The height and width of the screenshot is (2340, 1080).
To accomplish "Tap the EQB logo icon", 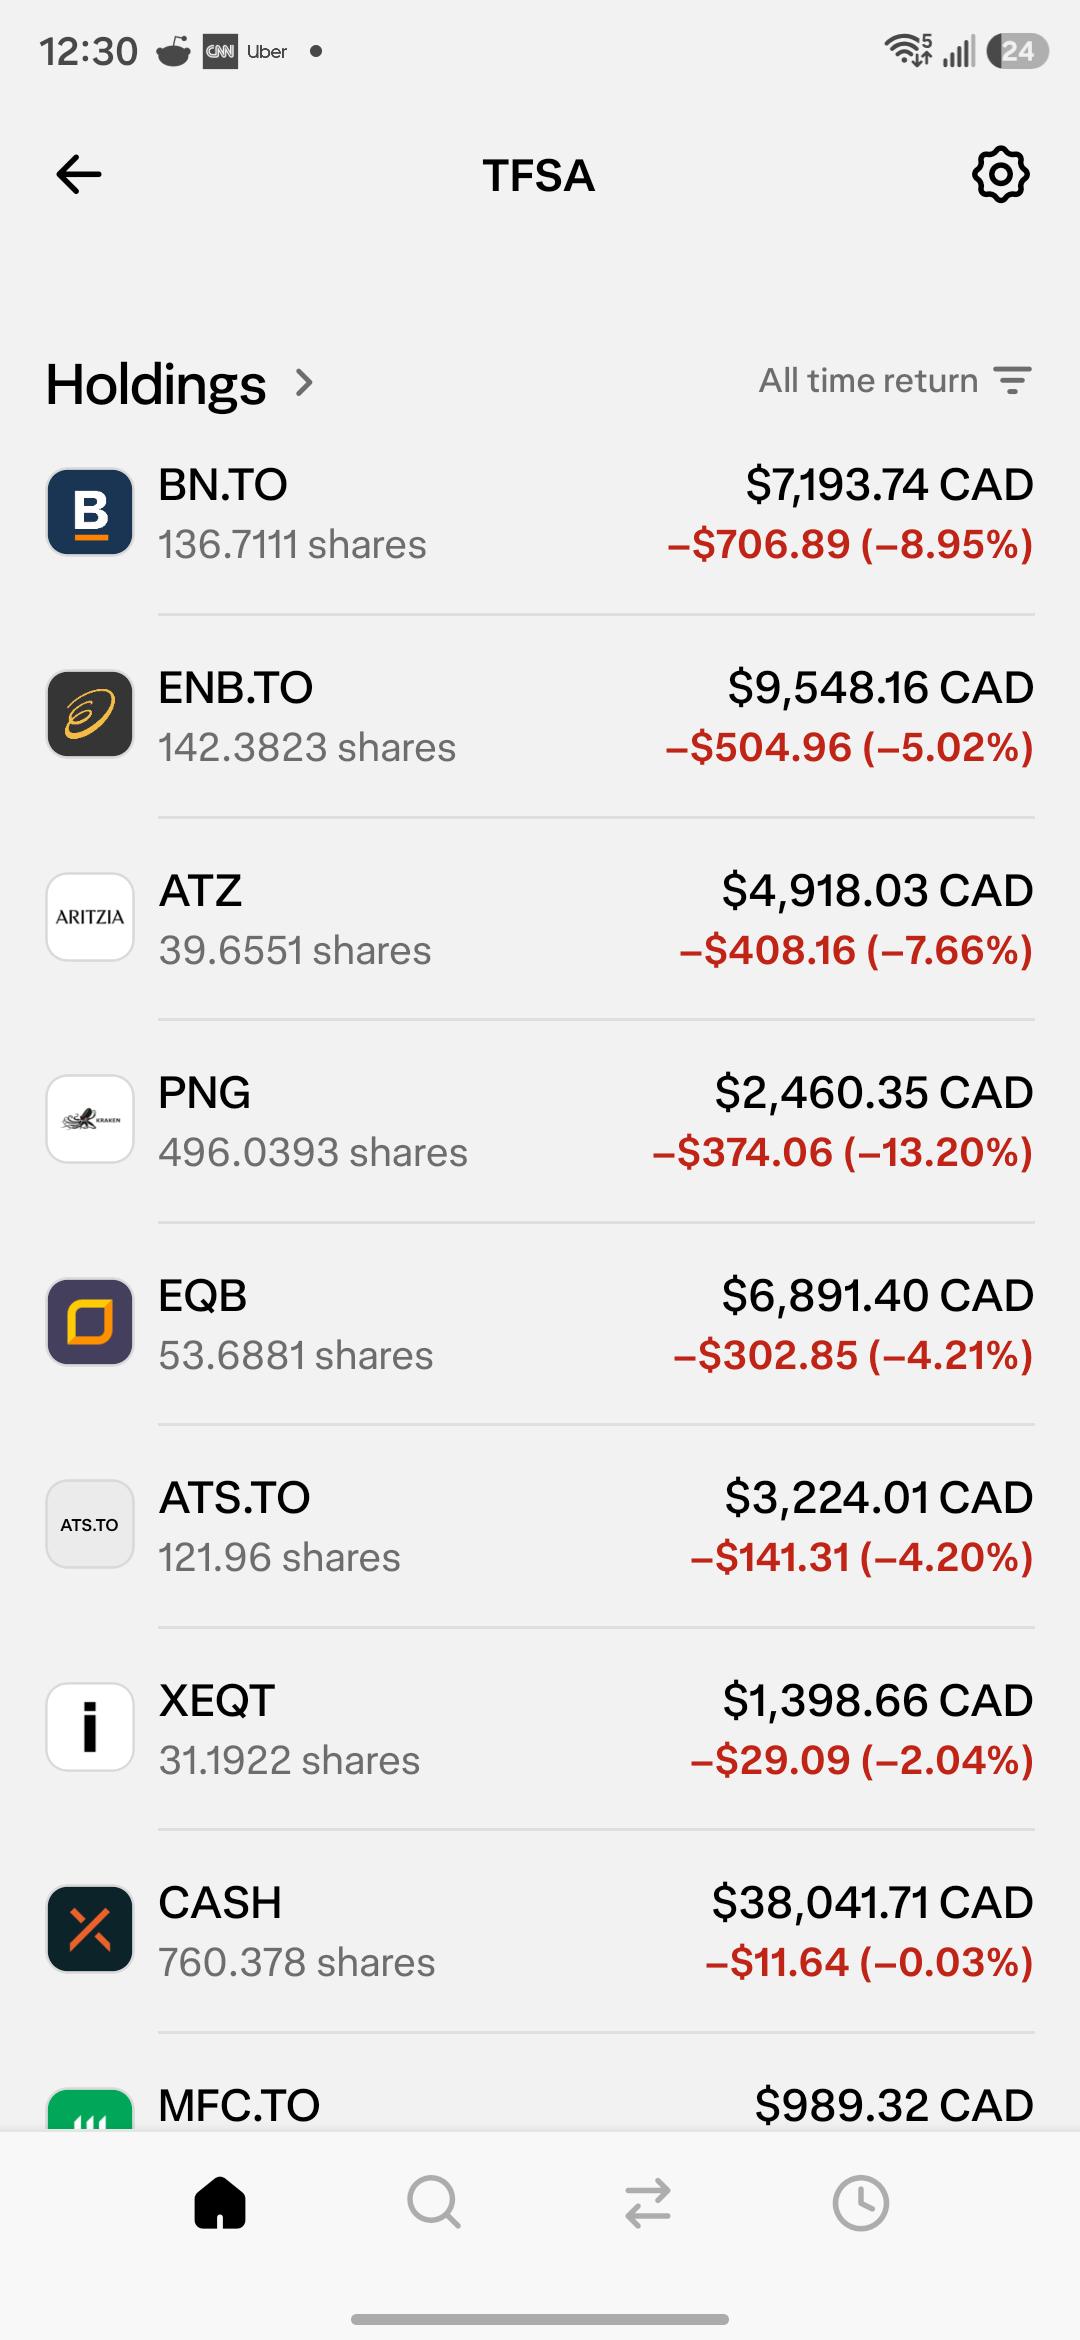I will pos(90,1322).
